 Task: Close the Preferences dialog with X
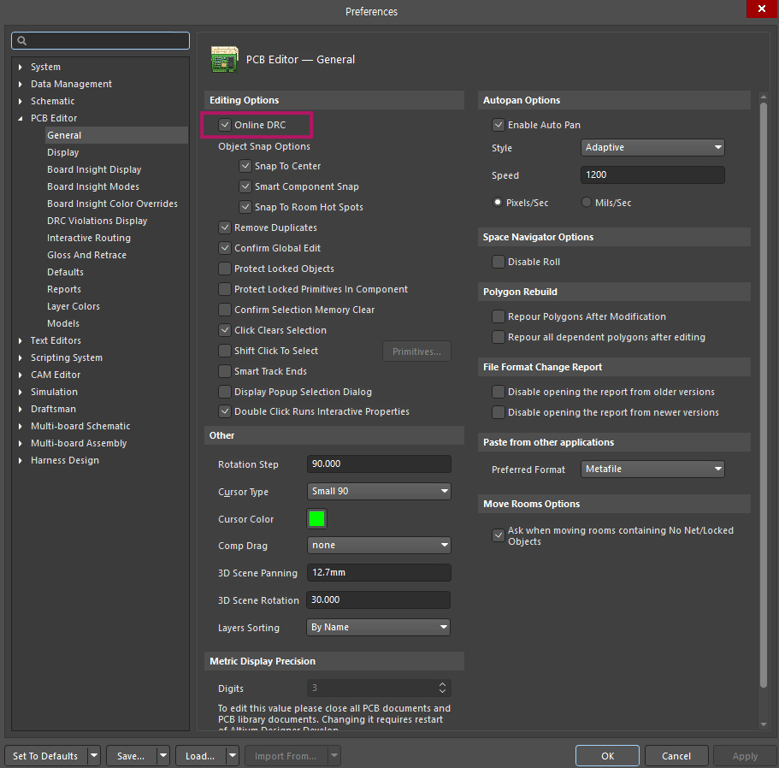[761, 8]
